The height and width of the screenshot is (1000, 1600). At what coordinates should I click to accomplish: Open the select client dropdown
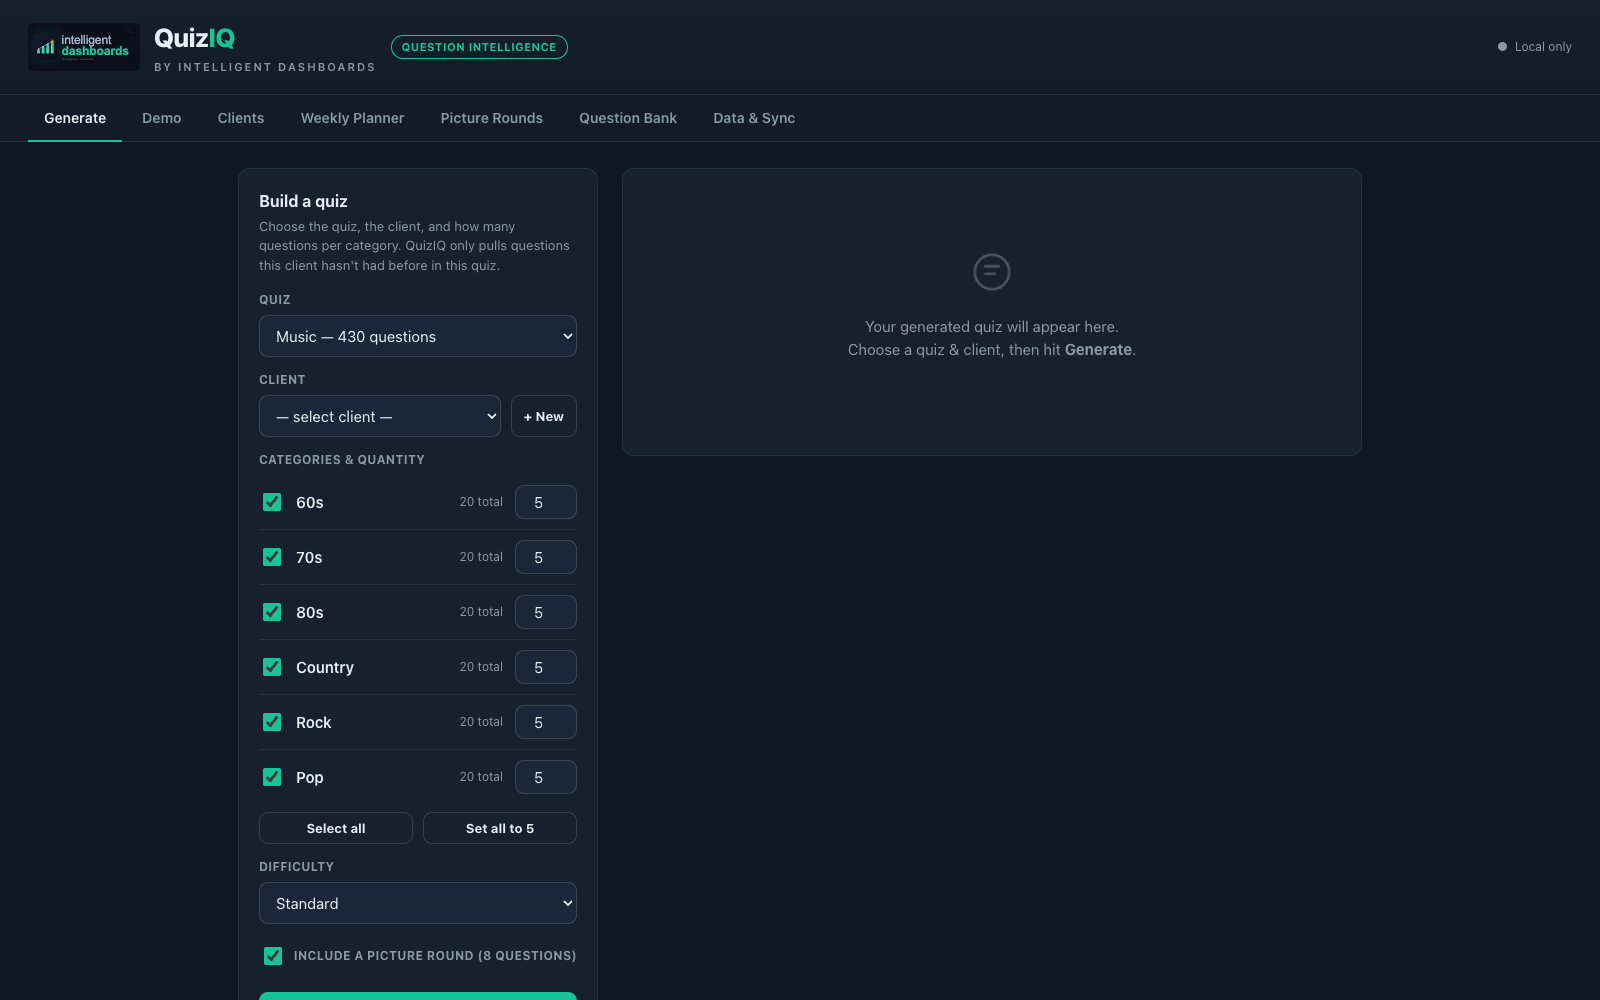tap(380, 417)
